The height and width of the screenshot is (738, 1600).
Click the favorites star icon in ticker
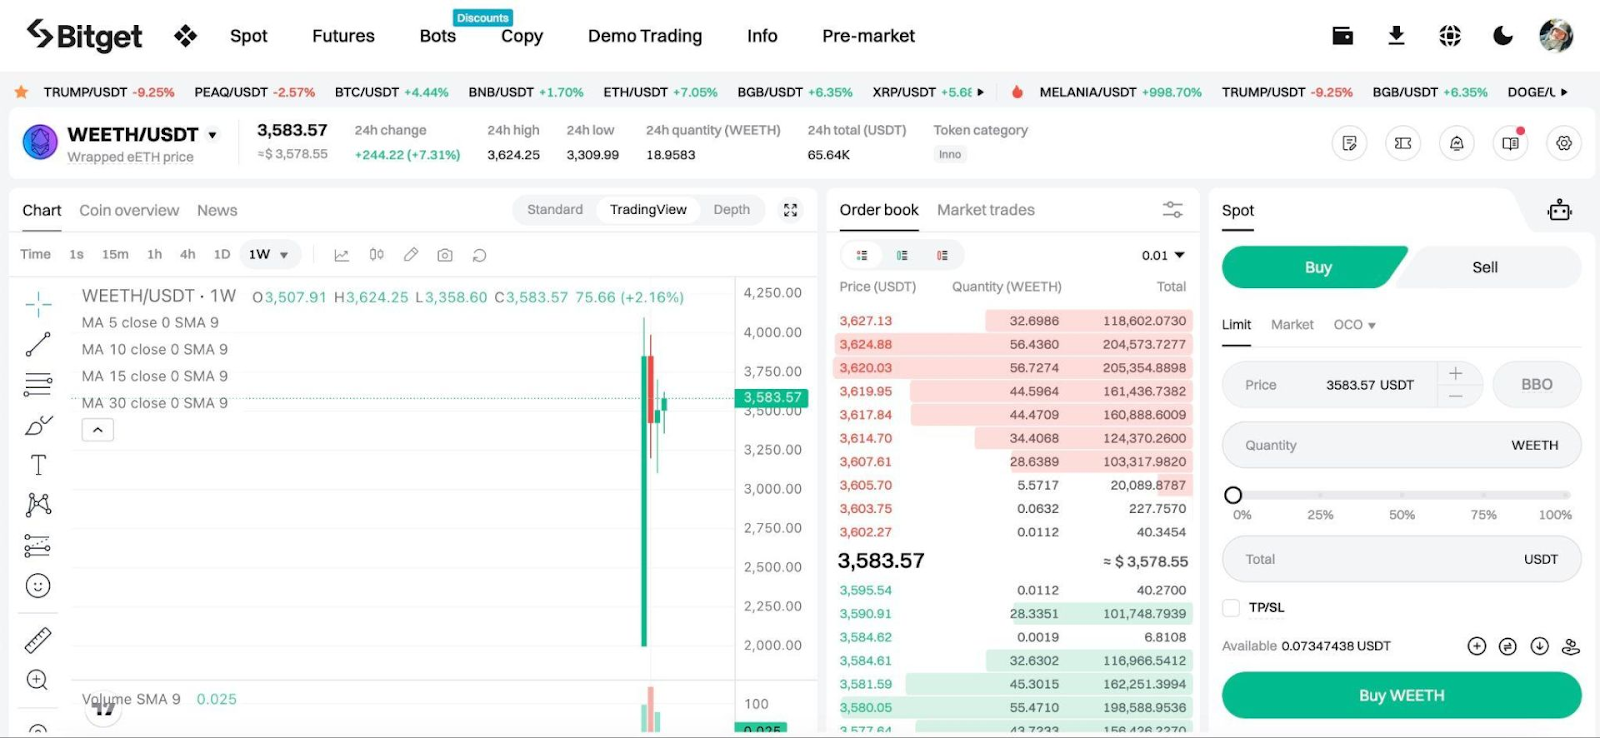21,92
